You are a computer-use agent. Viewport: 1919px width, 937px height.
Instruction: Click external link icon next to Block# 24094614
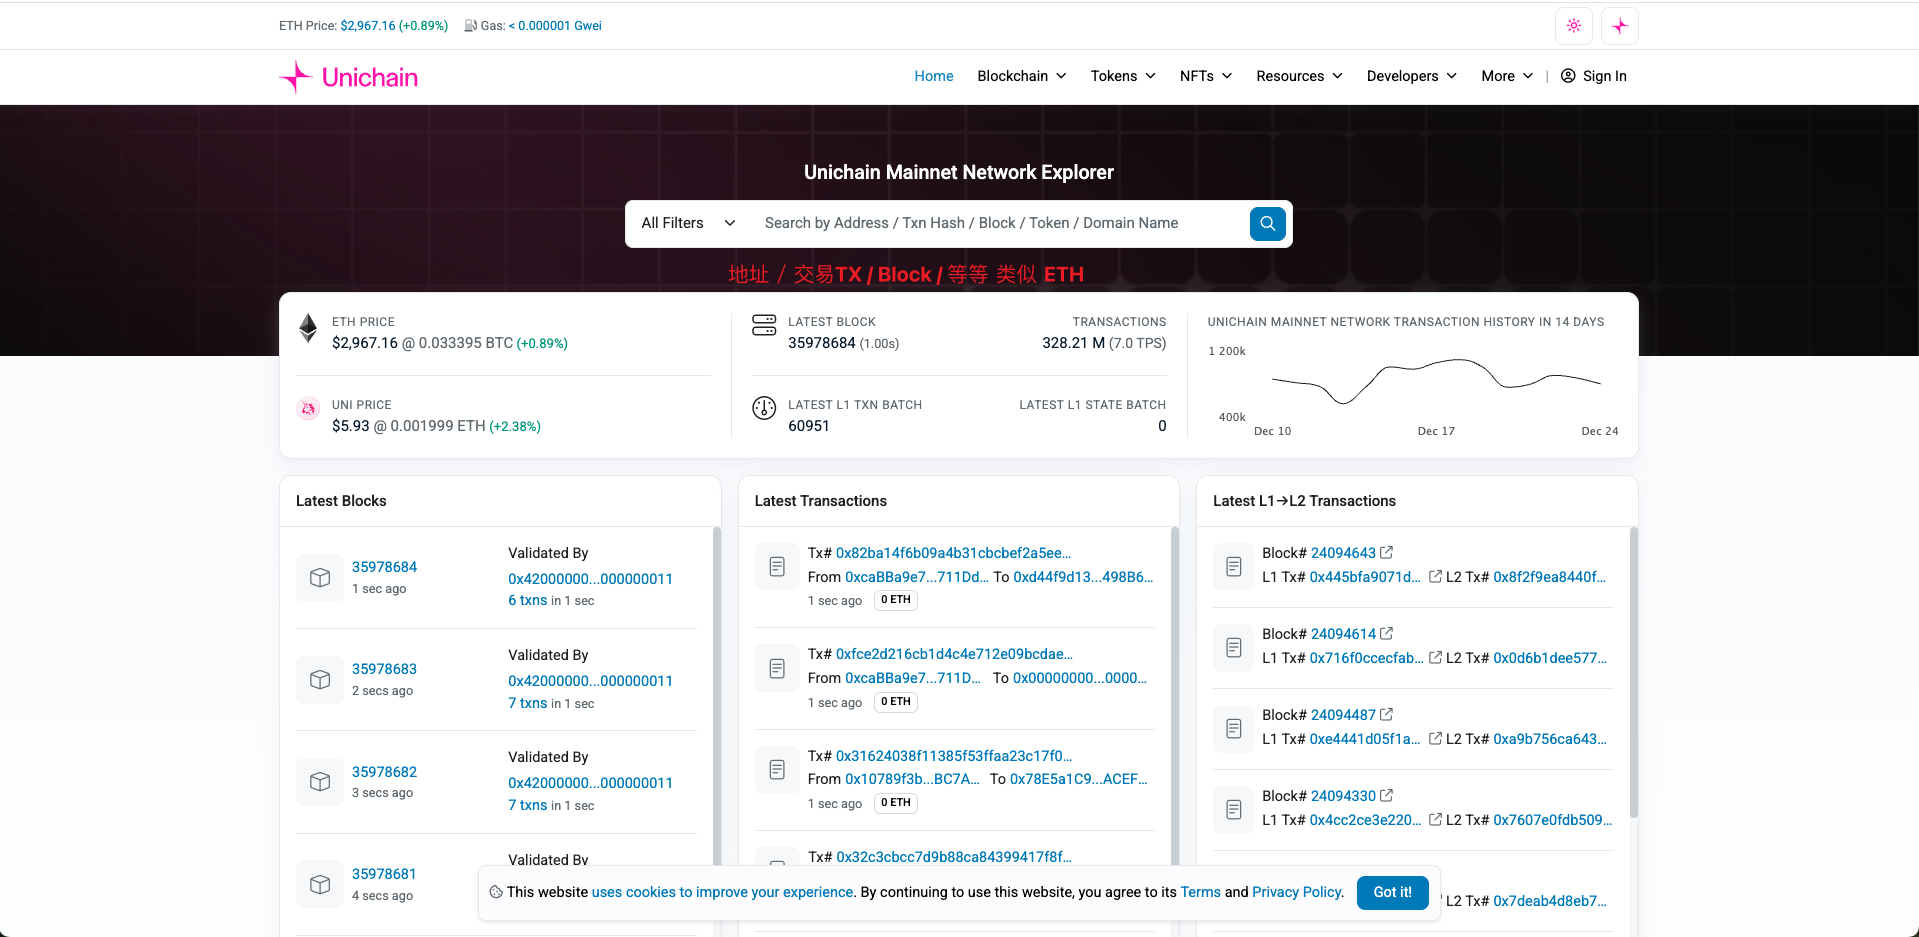(x=1386, y=634)
